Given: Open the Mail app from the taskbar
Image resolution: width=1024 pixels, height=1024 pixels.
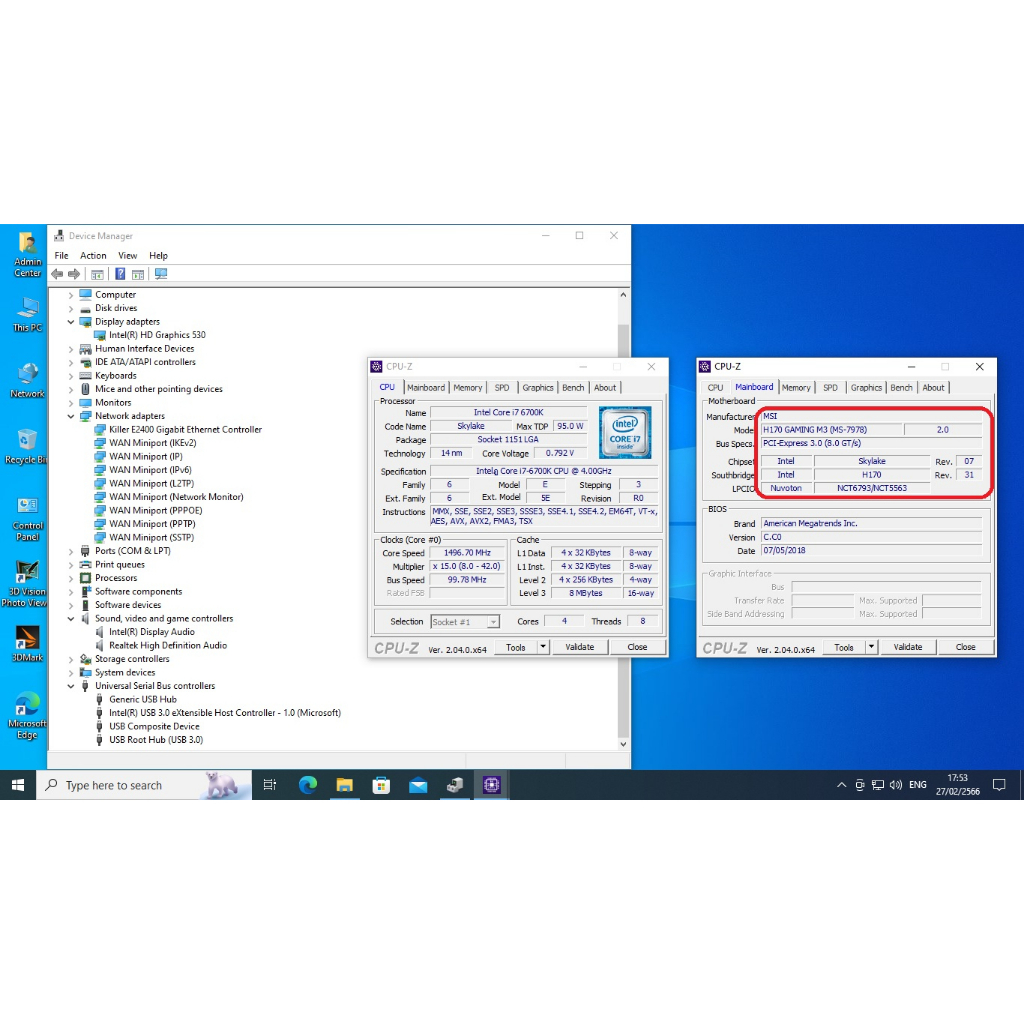Looking at the screenshot, I should 418,785.
